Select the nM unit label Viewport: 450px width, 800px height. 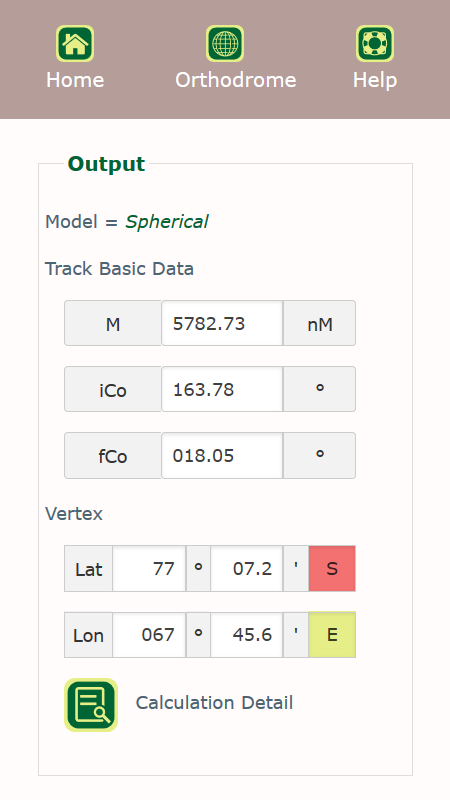tap(319, 323)
